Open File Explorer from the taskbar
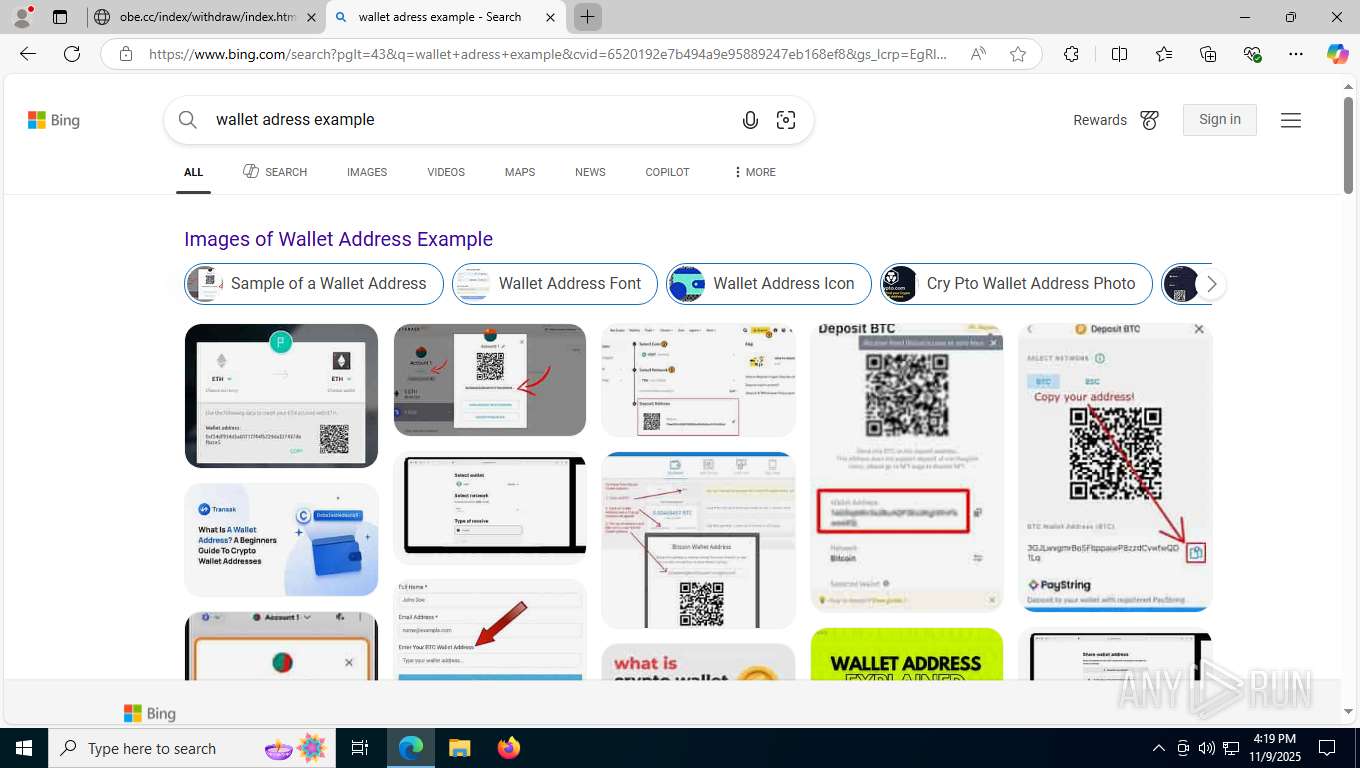Viewport: 1360px width, 768px height. [459, 748]
